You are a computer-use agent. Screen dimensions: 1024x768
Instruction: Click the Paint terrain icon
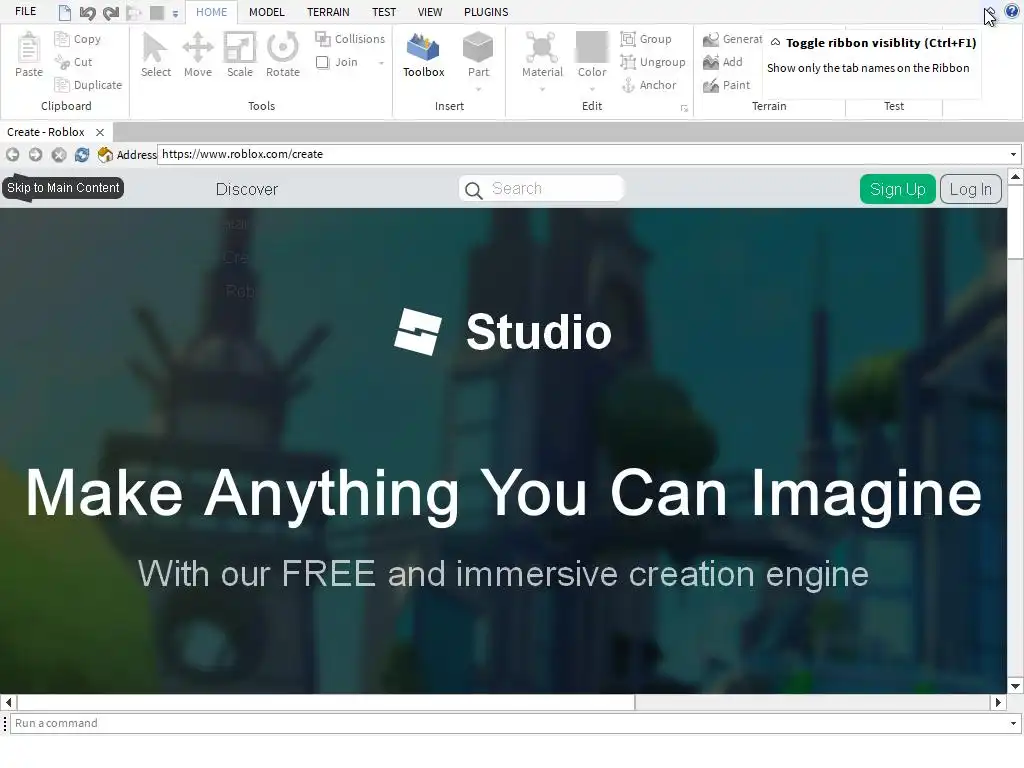pos(711,85)
